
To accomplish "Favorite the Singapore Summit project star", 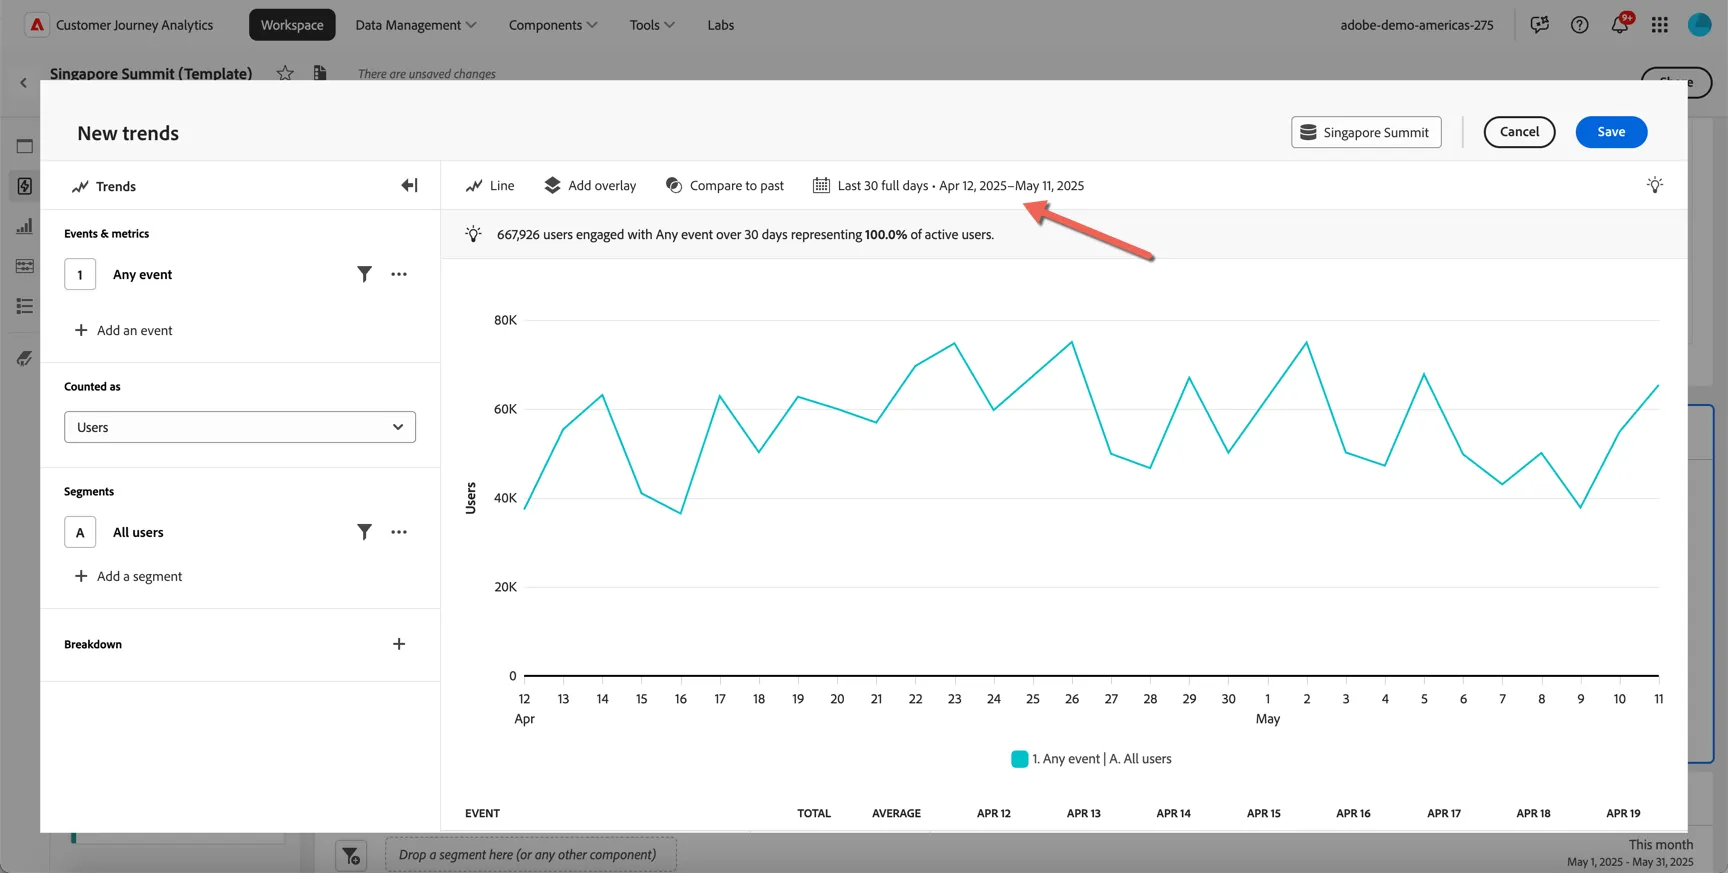I will [285, 72].
